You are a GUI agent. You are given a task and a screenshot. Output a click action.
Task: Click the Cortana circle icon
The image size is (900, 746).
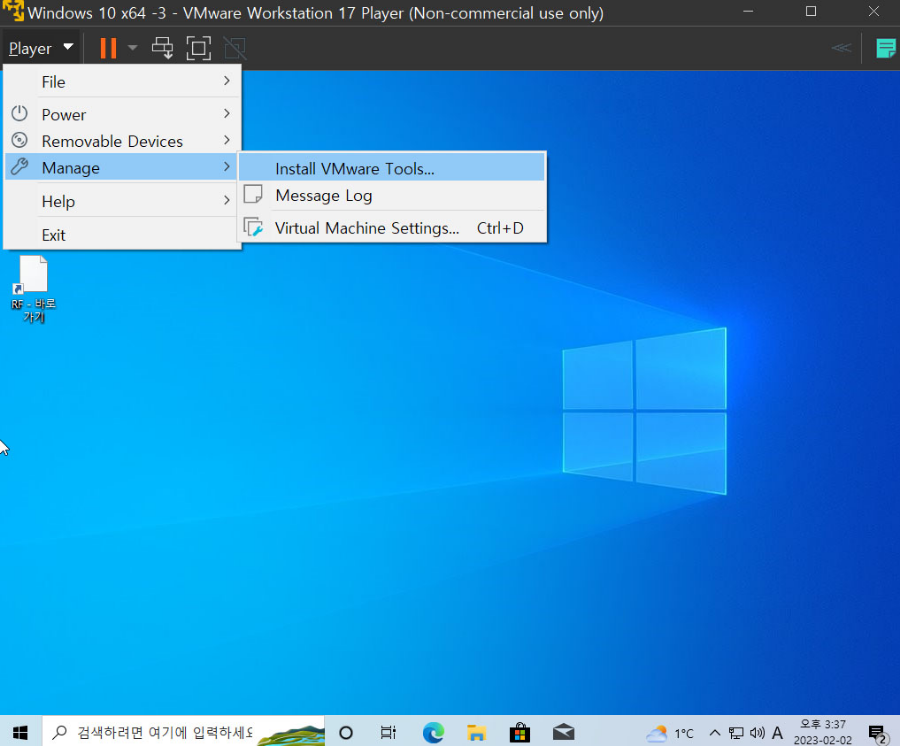[346, 732]
